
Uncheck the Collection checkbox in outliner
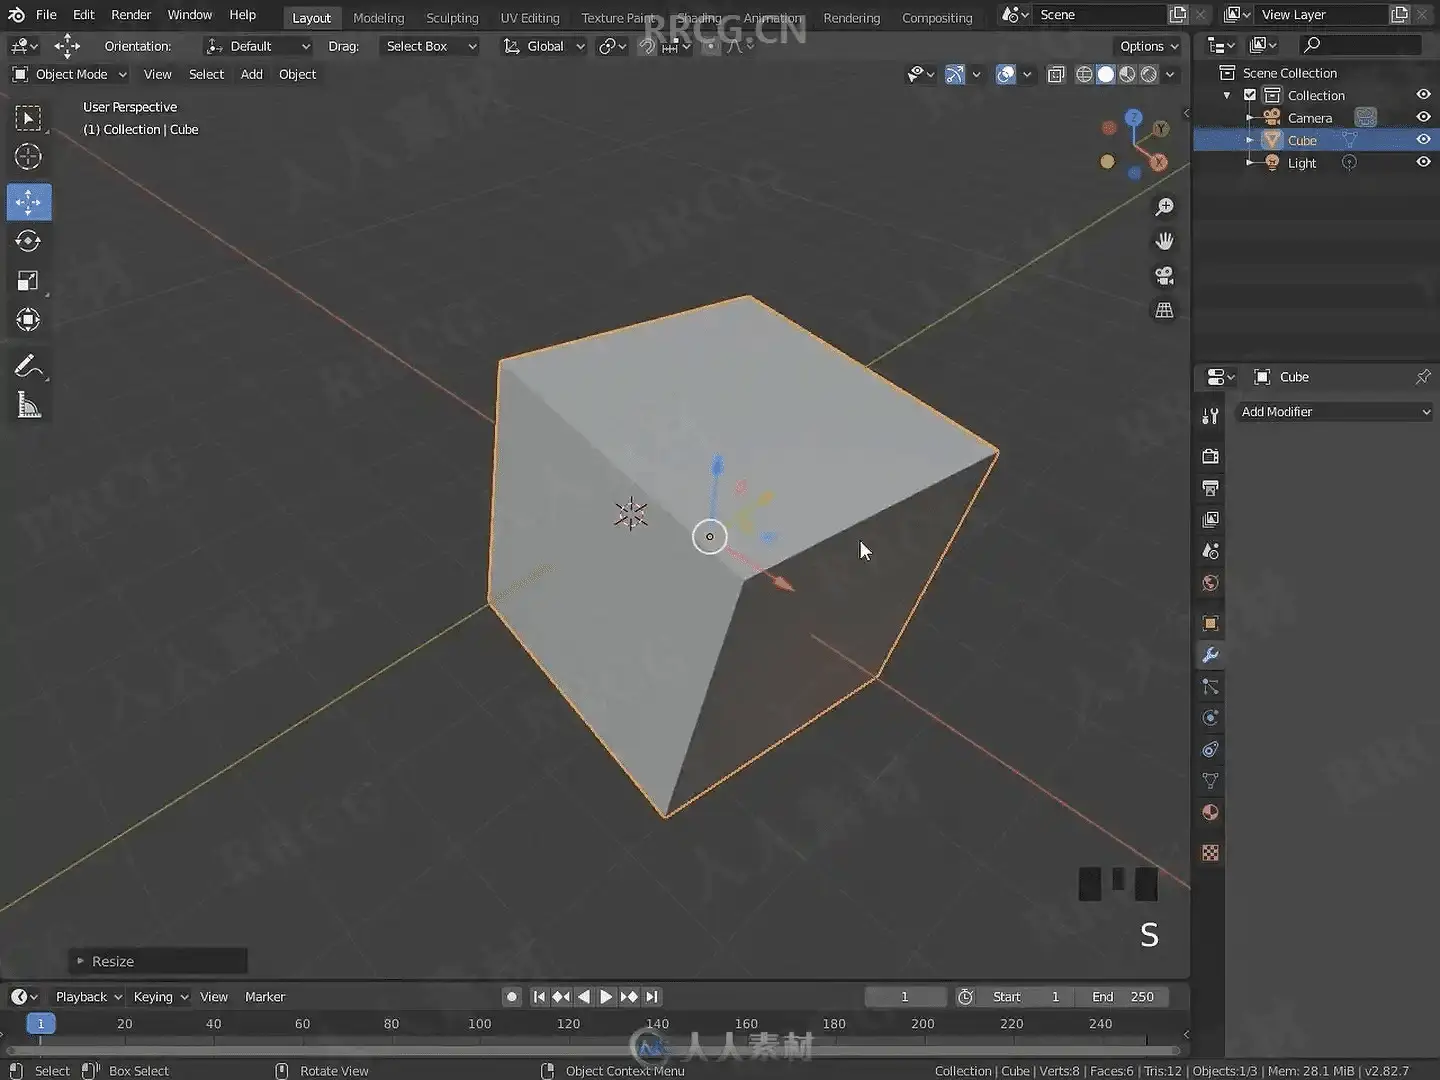click(1250, 95)
